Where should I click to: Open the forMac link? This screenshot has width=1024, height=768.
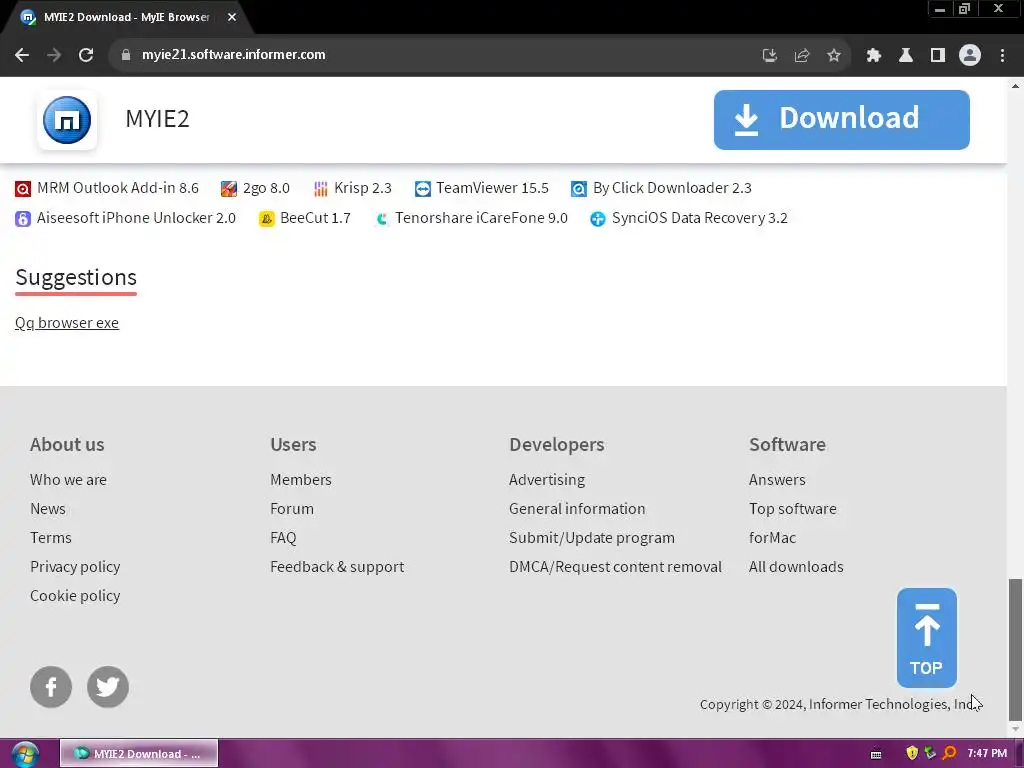[772, 538]
